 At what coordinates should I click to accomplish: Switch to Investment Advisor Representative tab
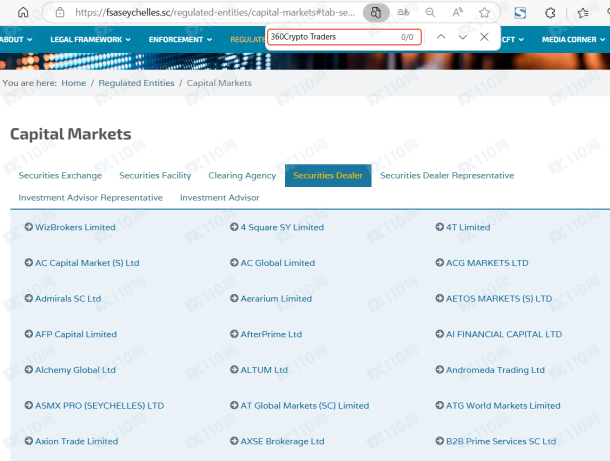(x=91, y=198)
